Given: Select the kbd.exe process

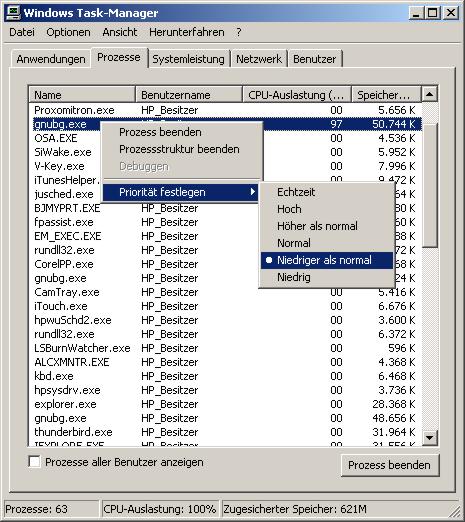Looking at the screenshot, I should point(54,376).
